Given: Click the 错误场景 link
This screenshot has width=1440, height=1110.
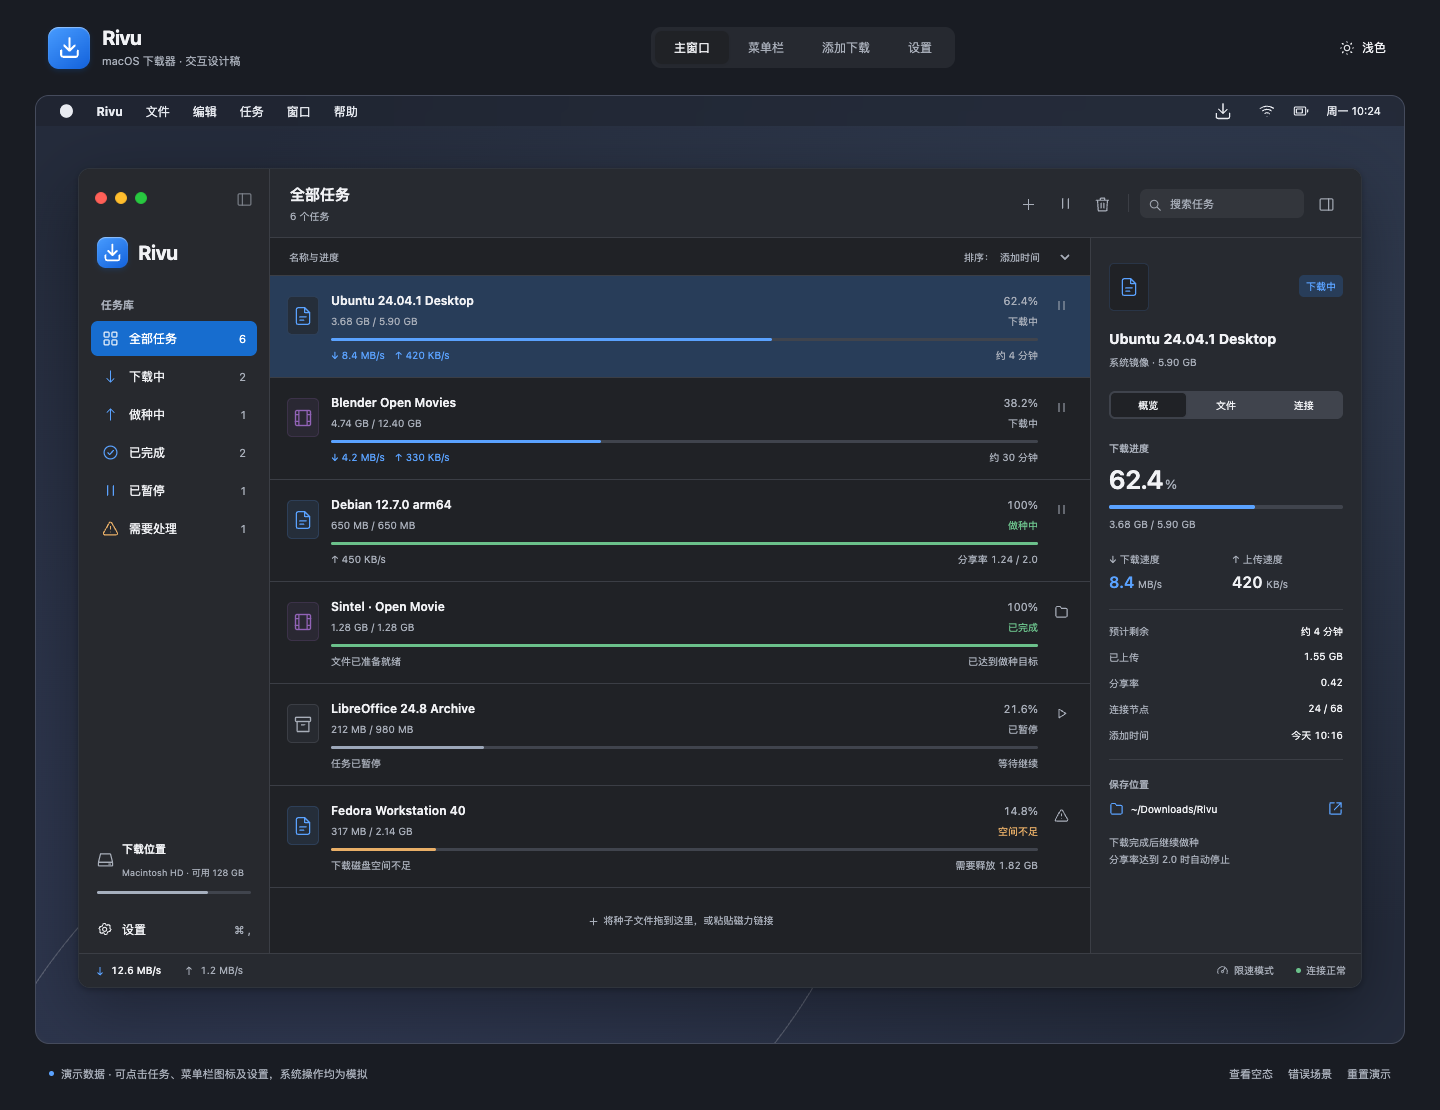Looking at the screenshot, I should click(x=1310, y=1074).
